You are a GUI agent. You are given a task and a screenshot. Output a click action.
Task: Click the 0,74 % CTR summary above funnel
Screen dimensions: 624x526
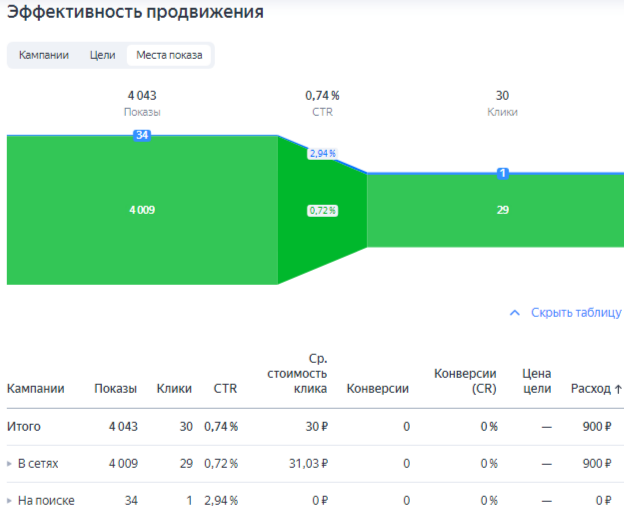point(322,103)
